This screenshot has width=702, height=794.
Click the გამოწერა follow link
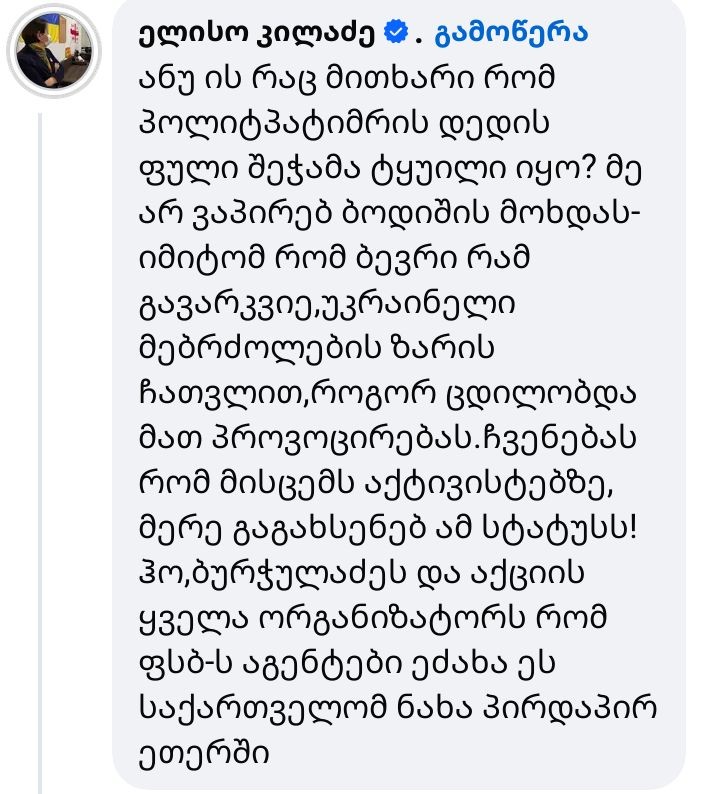[512, 33]
